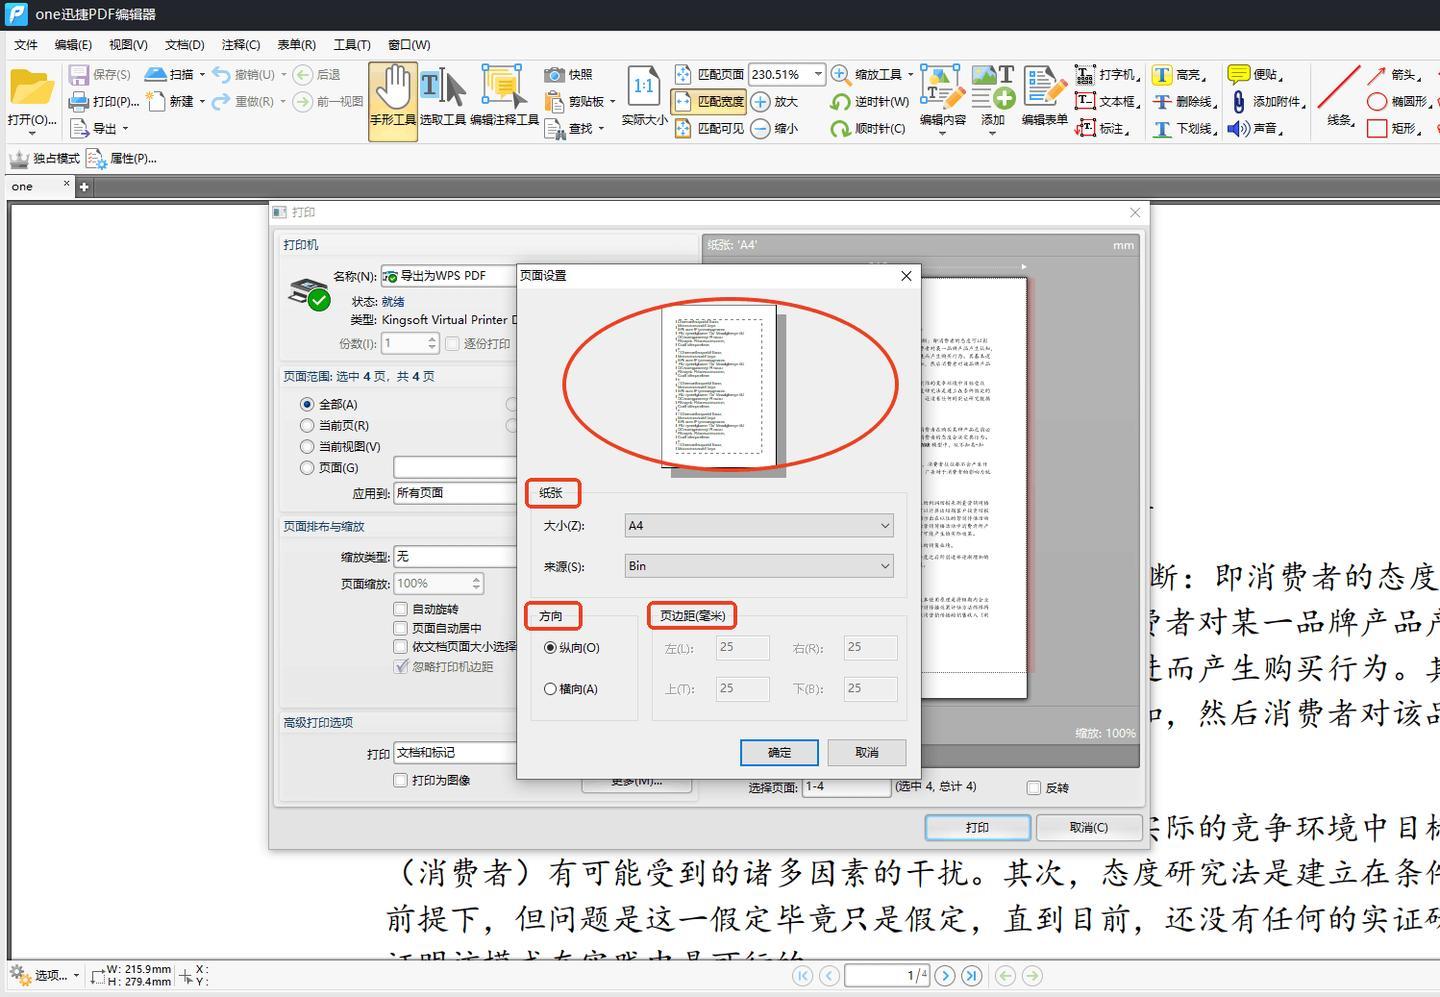Click the Actual Size (实际大小) icon

[643, 88]
